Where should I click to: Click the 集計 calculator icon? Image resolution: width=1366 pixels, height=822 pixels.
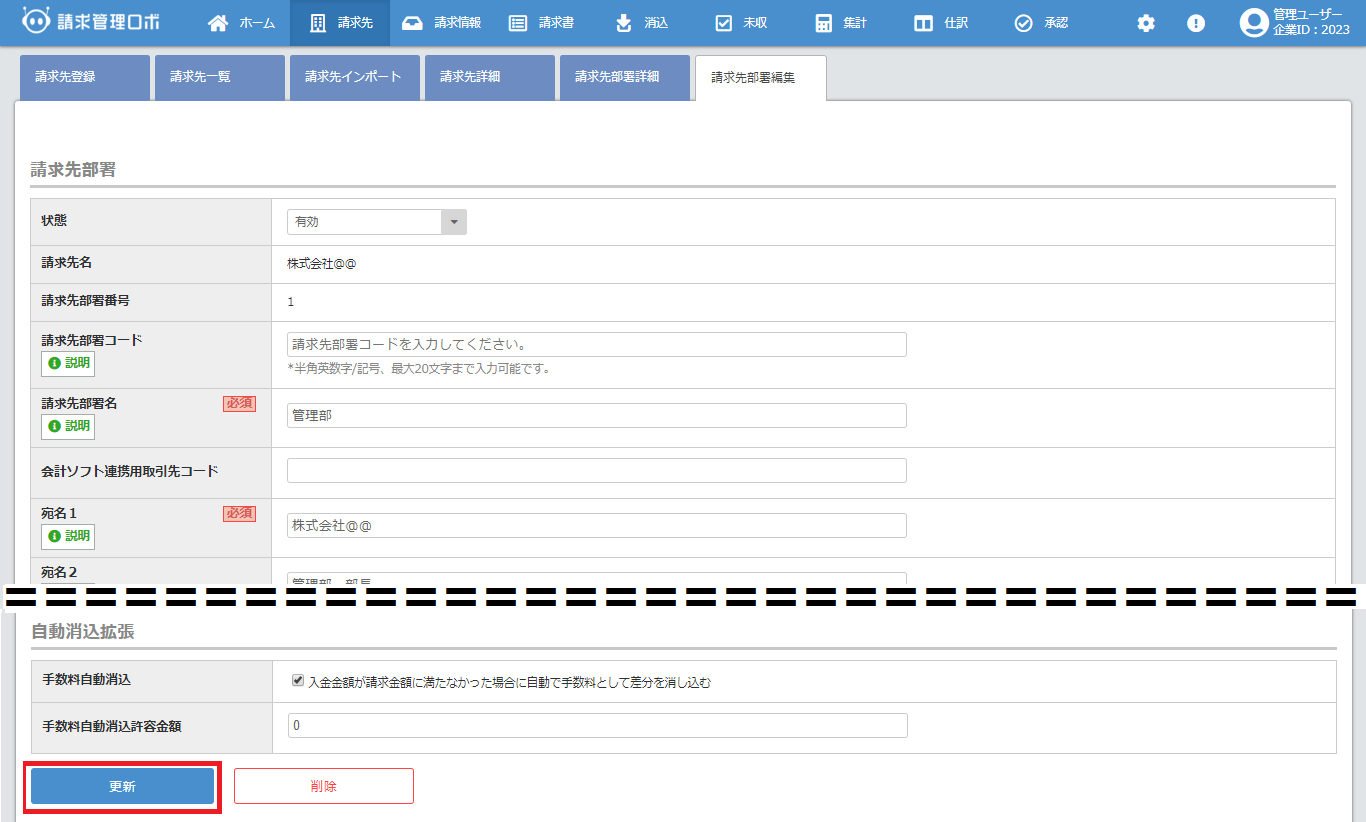pos(823,23)
